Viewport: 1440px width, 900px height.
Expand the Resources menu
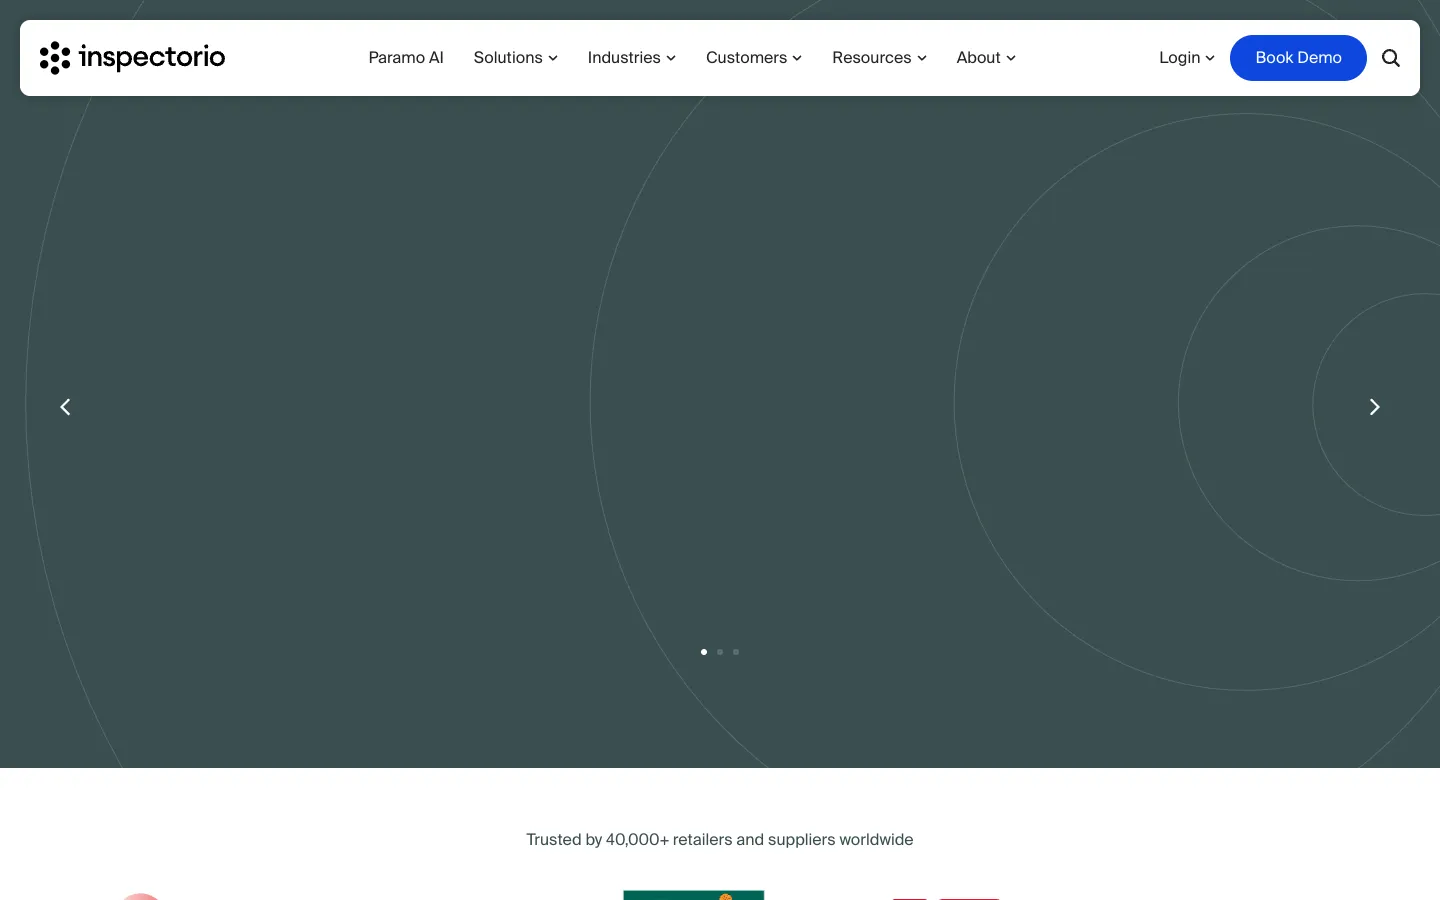click(x=879, y=58)
